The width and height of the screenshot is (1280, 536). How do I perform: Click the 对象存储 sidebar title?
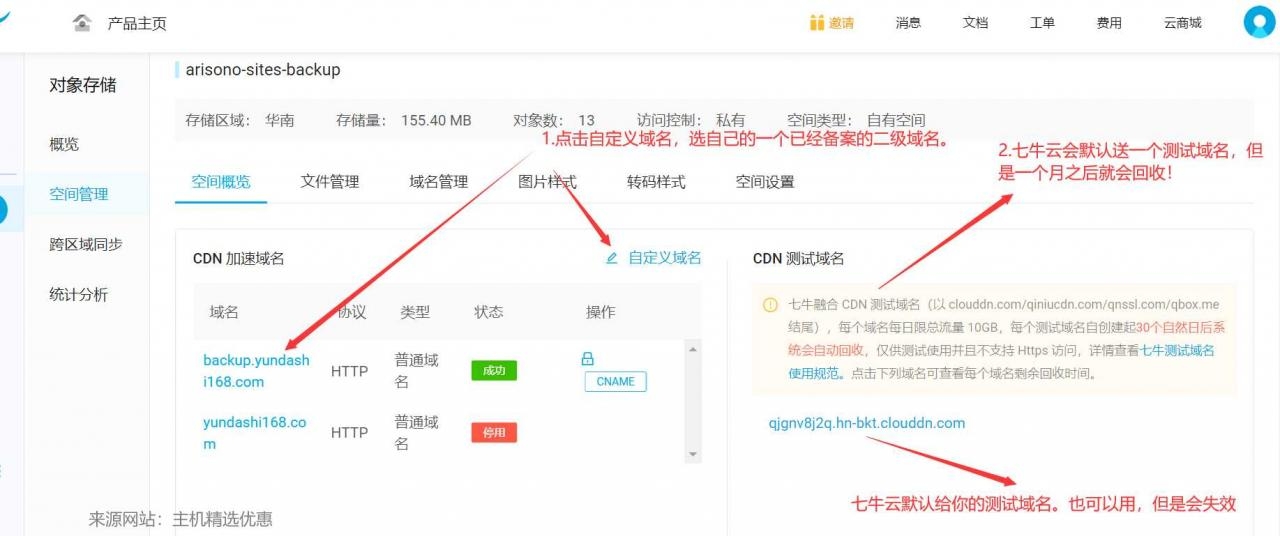click(83, 85)
